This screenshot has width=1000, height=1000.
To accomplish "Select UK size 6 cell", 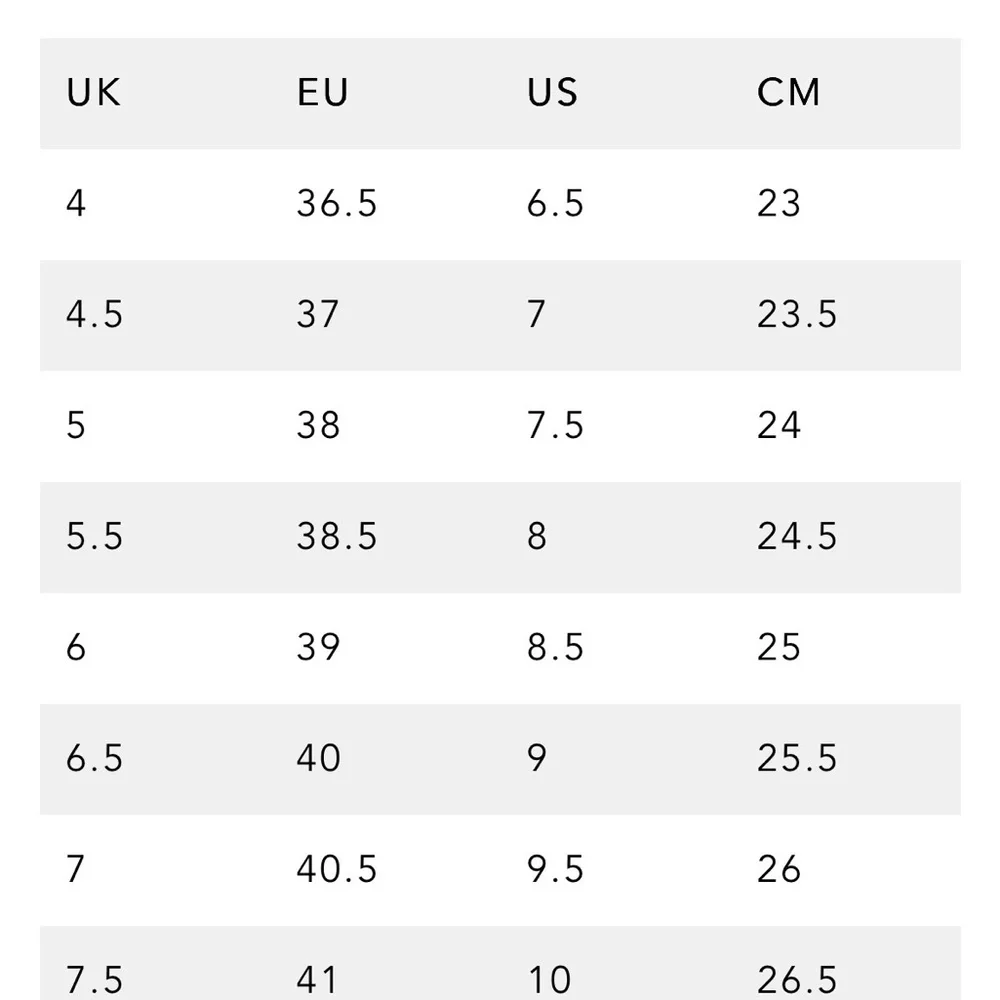I will tap(76, 648).
